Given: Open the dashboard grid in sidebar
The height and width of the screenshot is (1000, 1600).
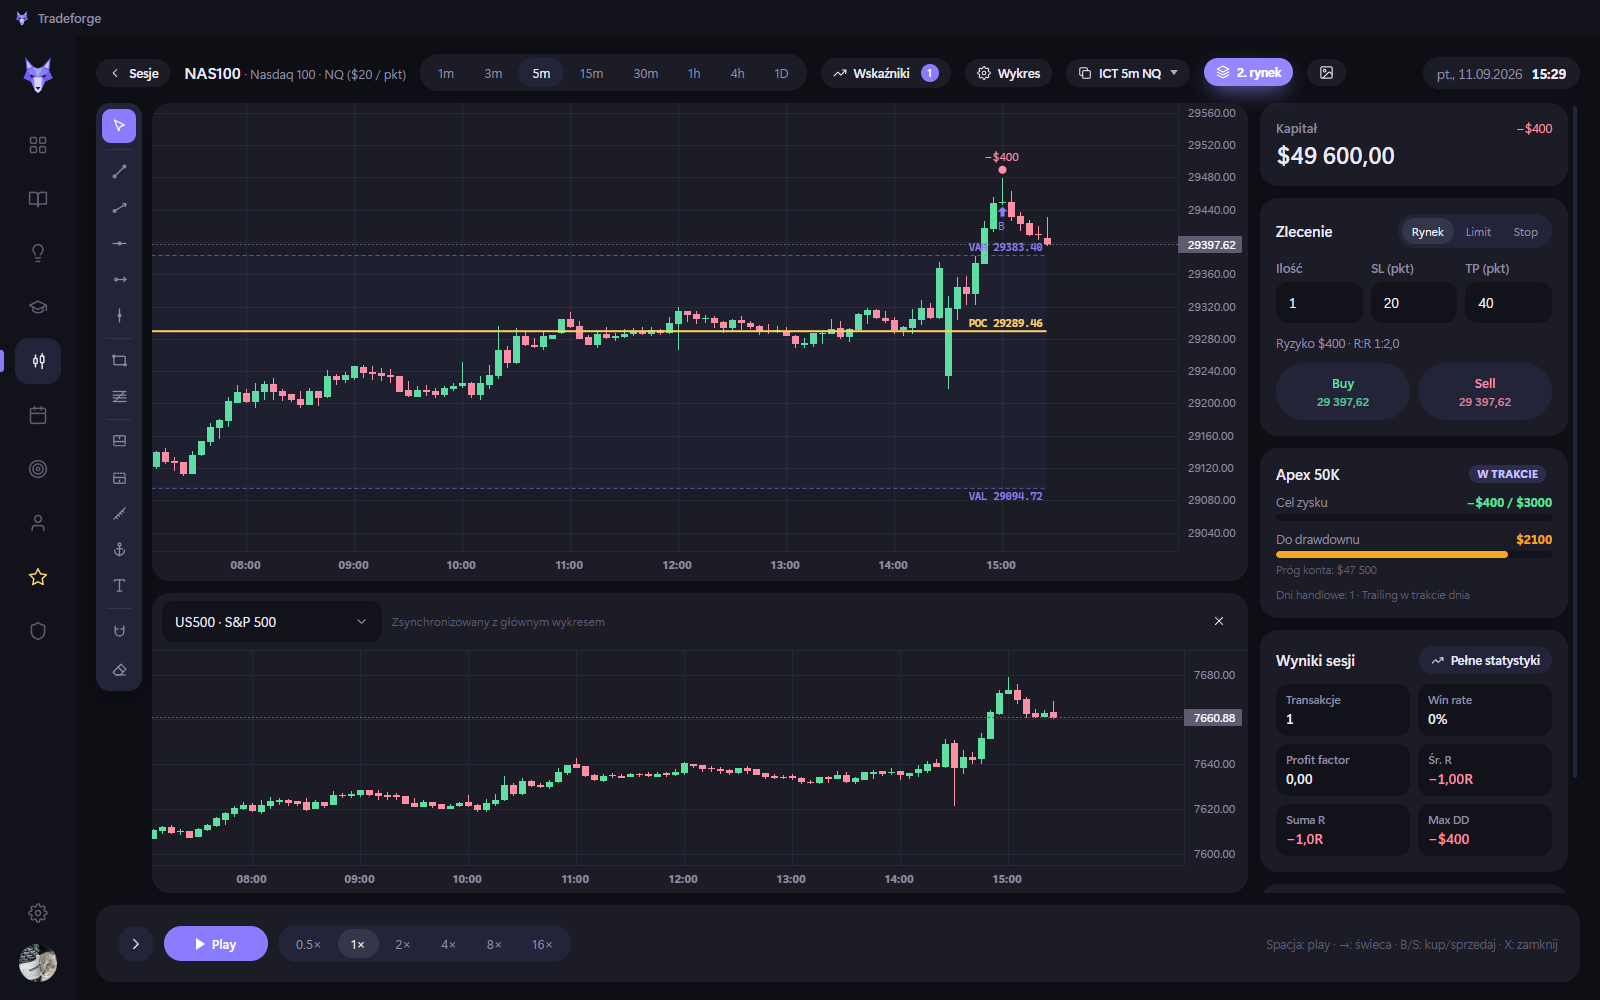Looking at the screenshot, I should coord(38,145).
